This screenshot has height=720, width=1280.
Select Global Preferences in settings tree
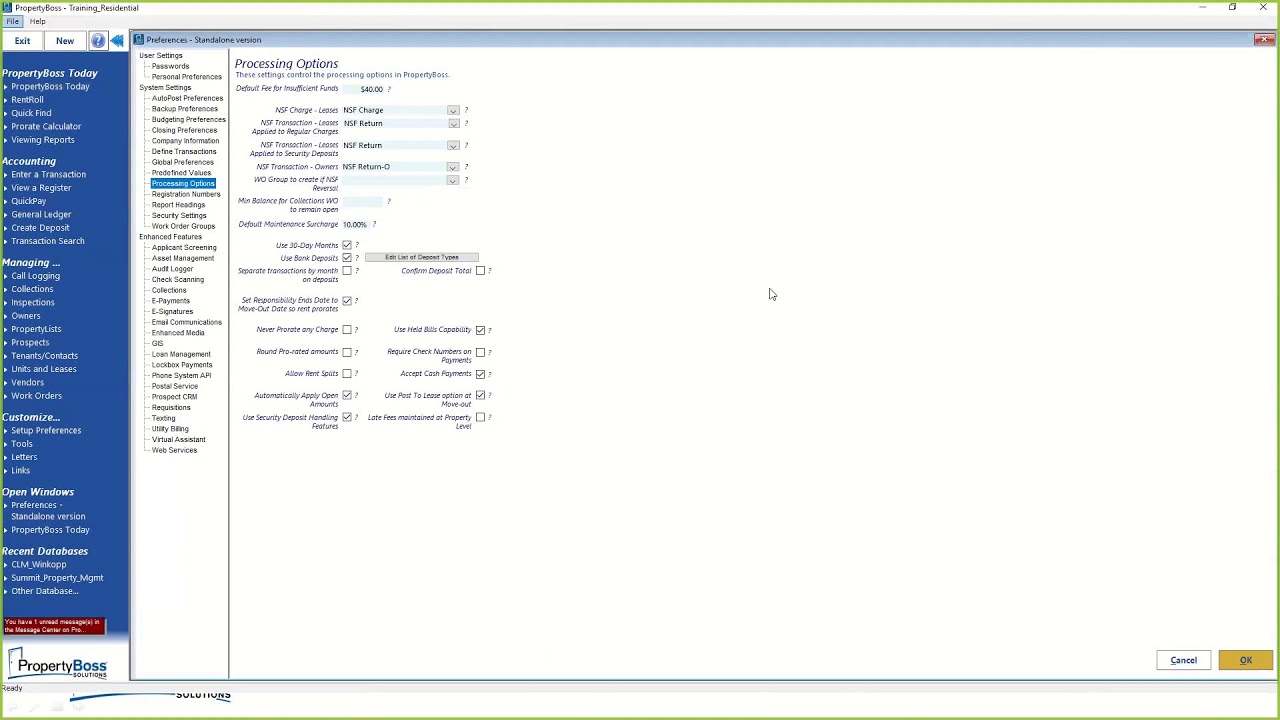(182, 162)
